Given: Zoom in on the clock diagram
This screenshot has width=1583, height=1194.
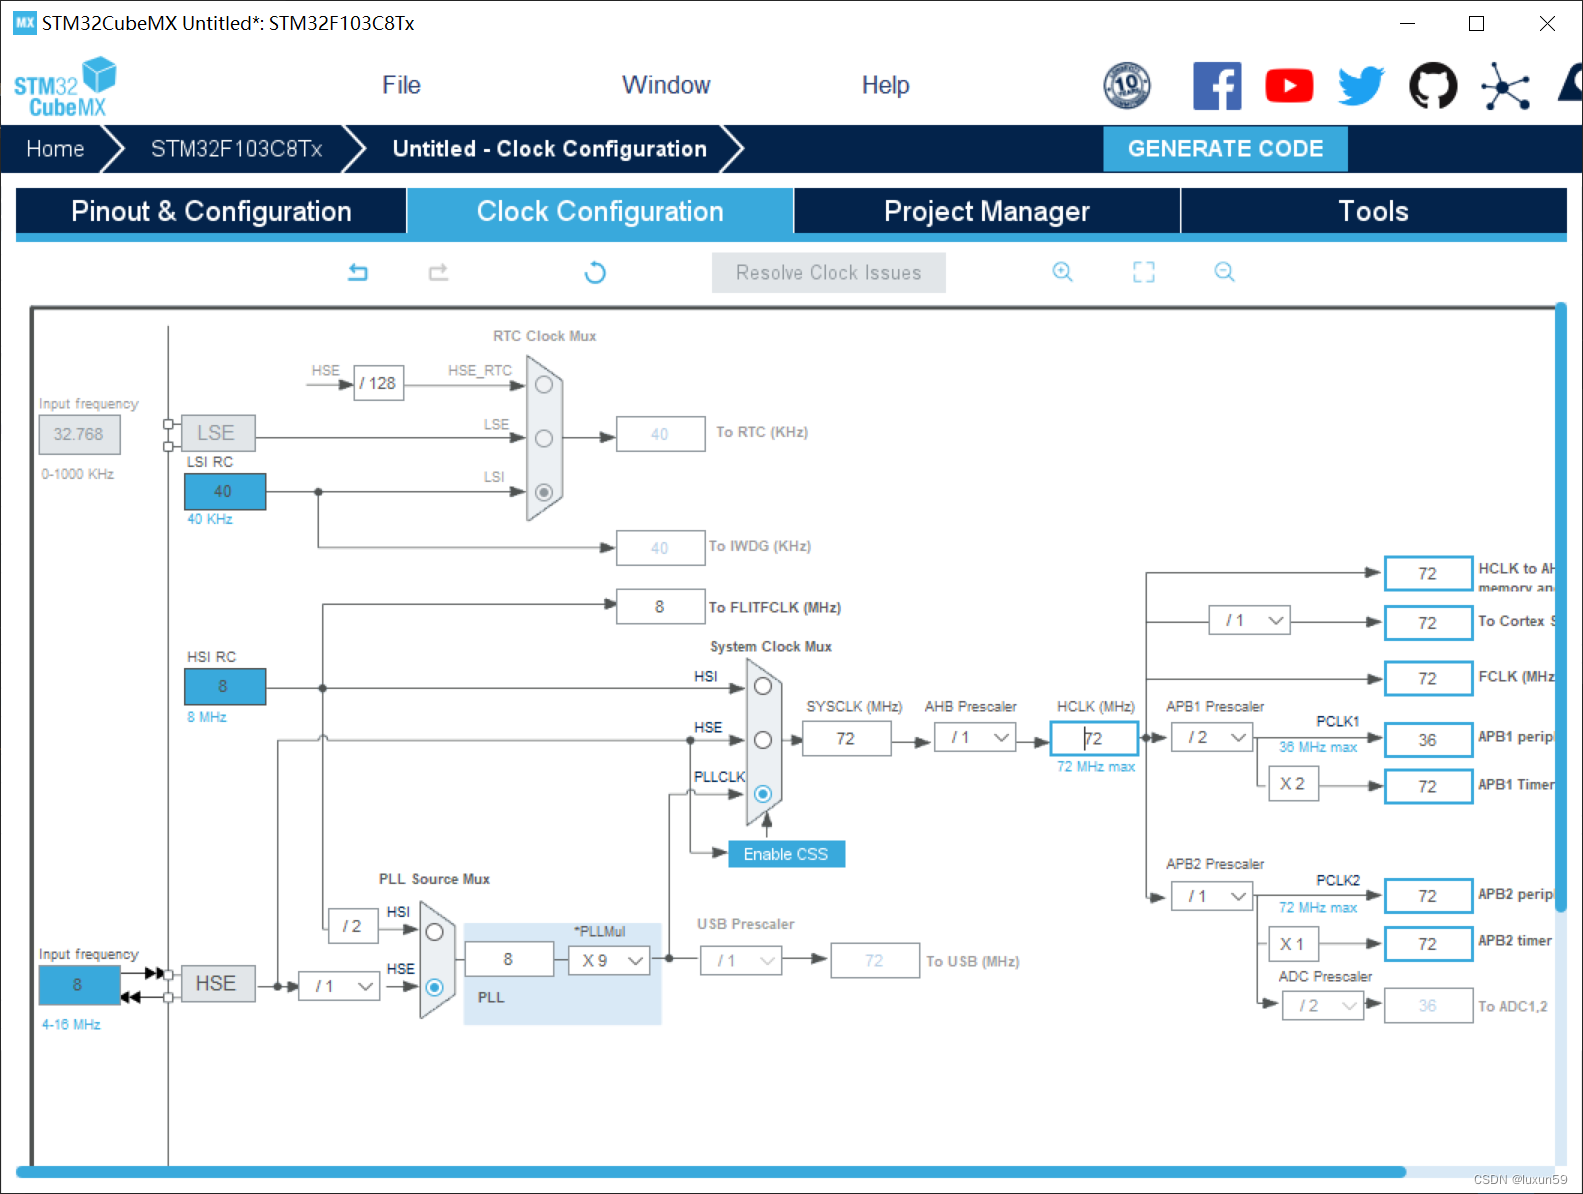Looking at the screenshot, I should (x=1063, y=272).
